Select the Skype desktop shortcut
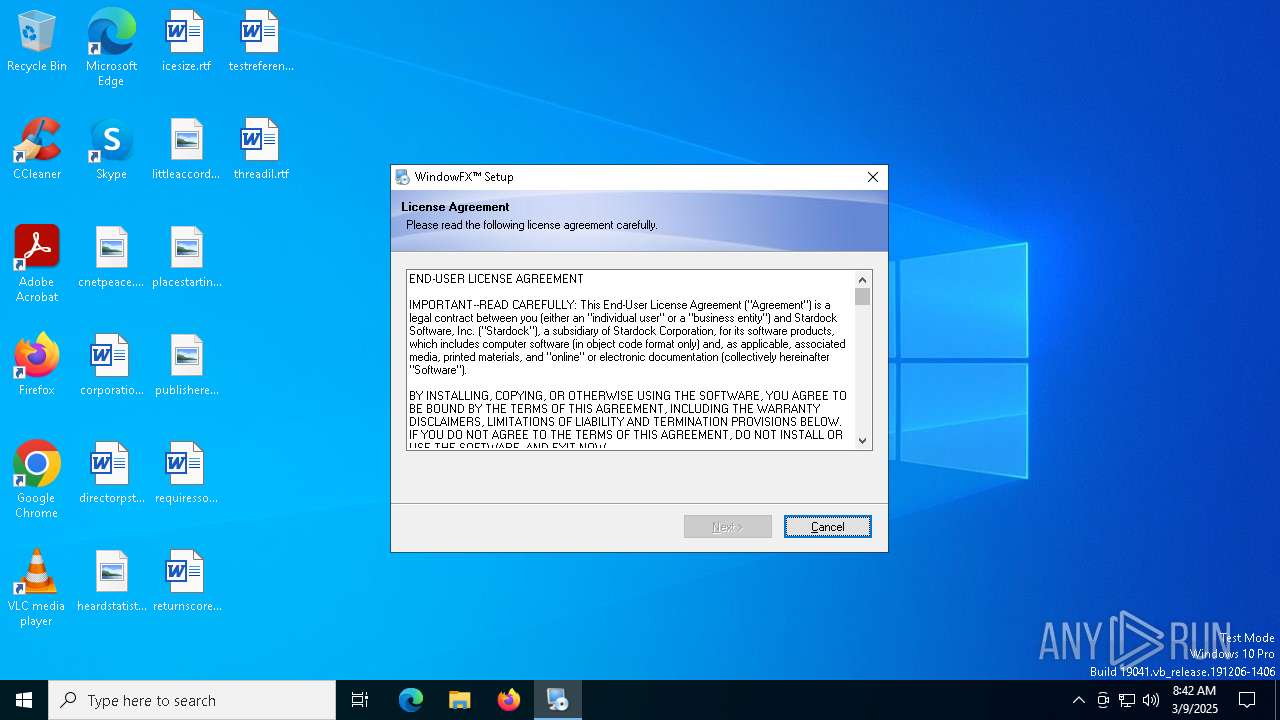This screenshot has height=720, width=1280. pyautogui.click(x=111, y=150)
